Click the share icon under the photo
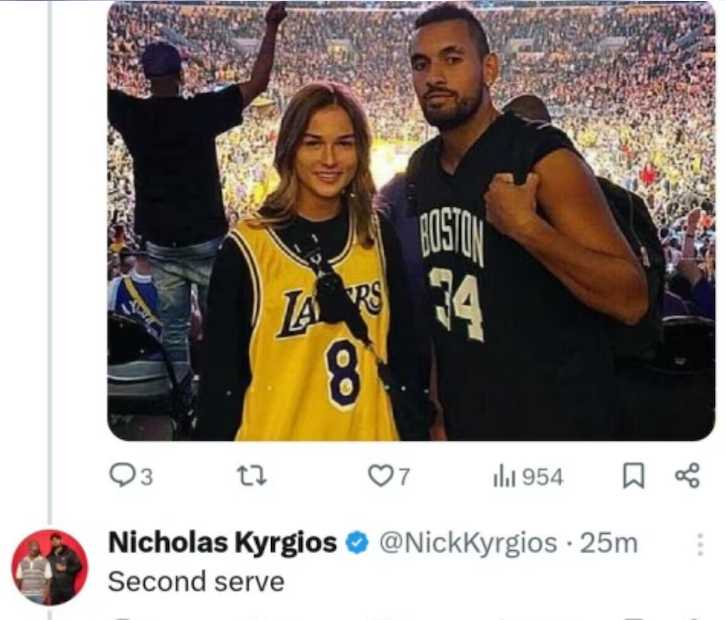The image size is (726, 620). [687, 476]
